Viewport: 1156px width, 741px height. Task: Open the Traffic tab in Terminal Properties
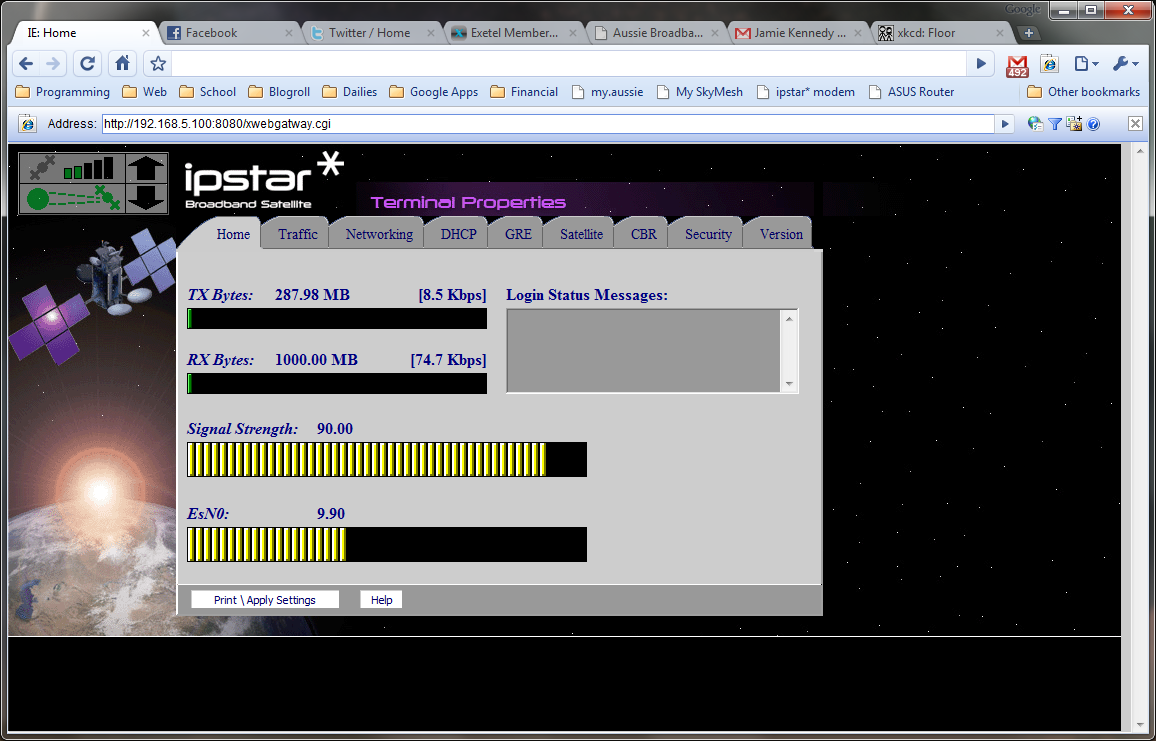tap(298, 234)
